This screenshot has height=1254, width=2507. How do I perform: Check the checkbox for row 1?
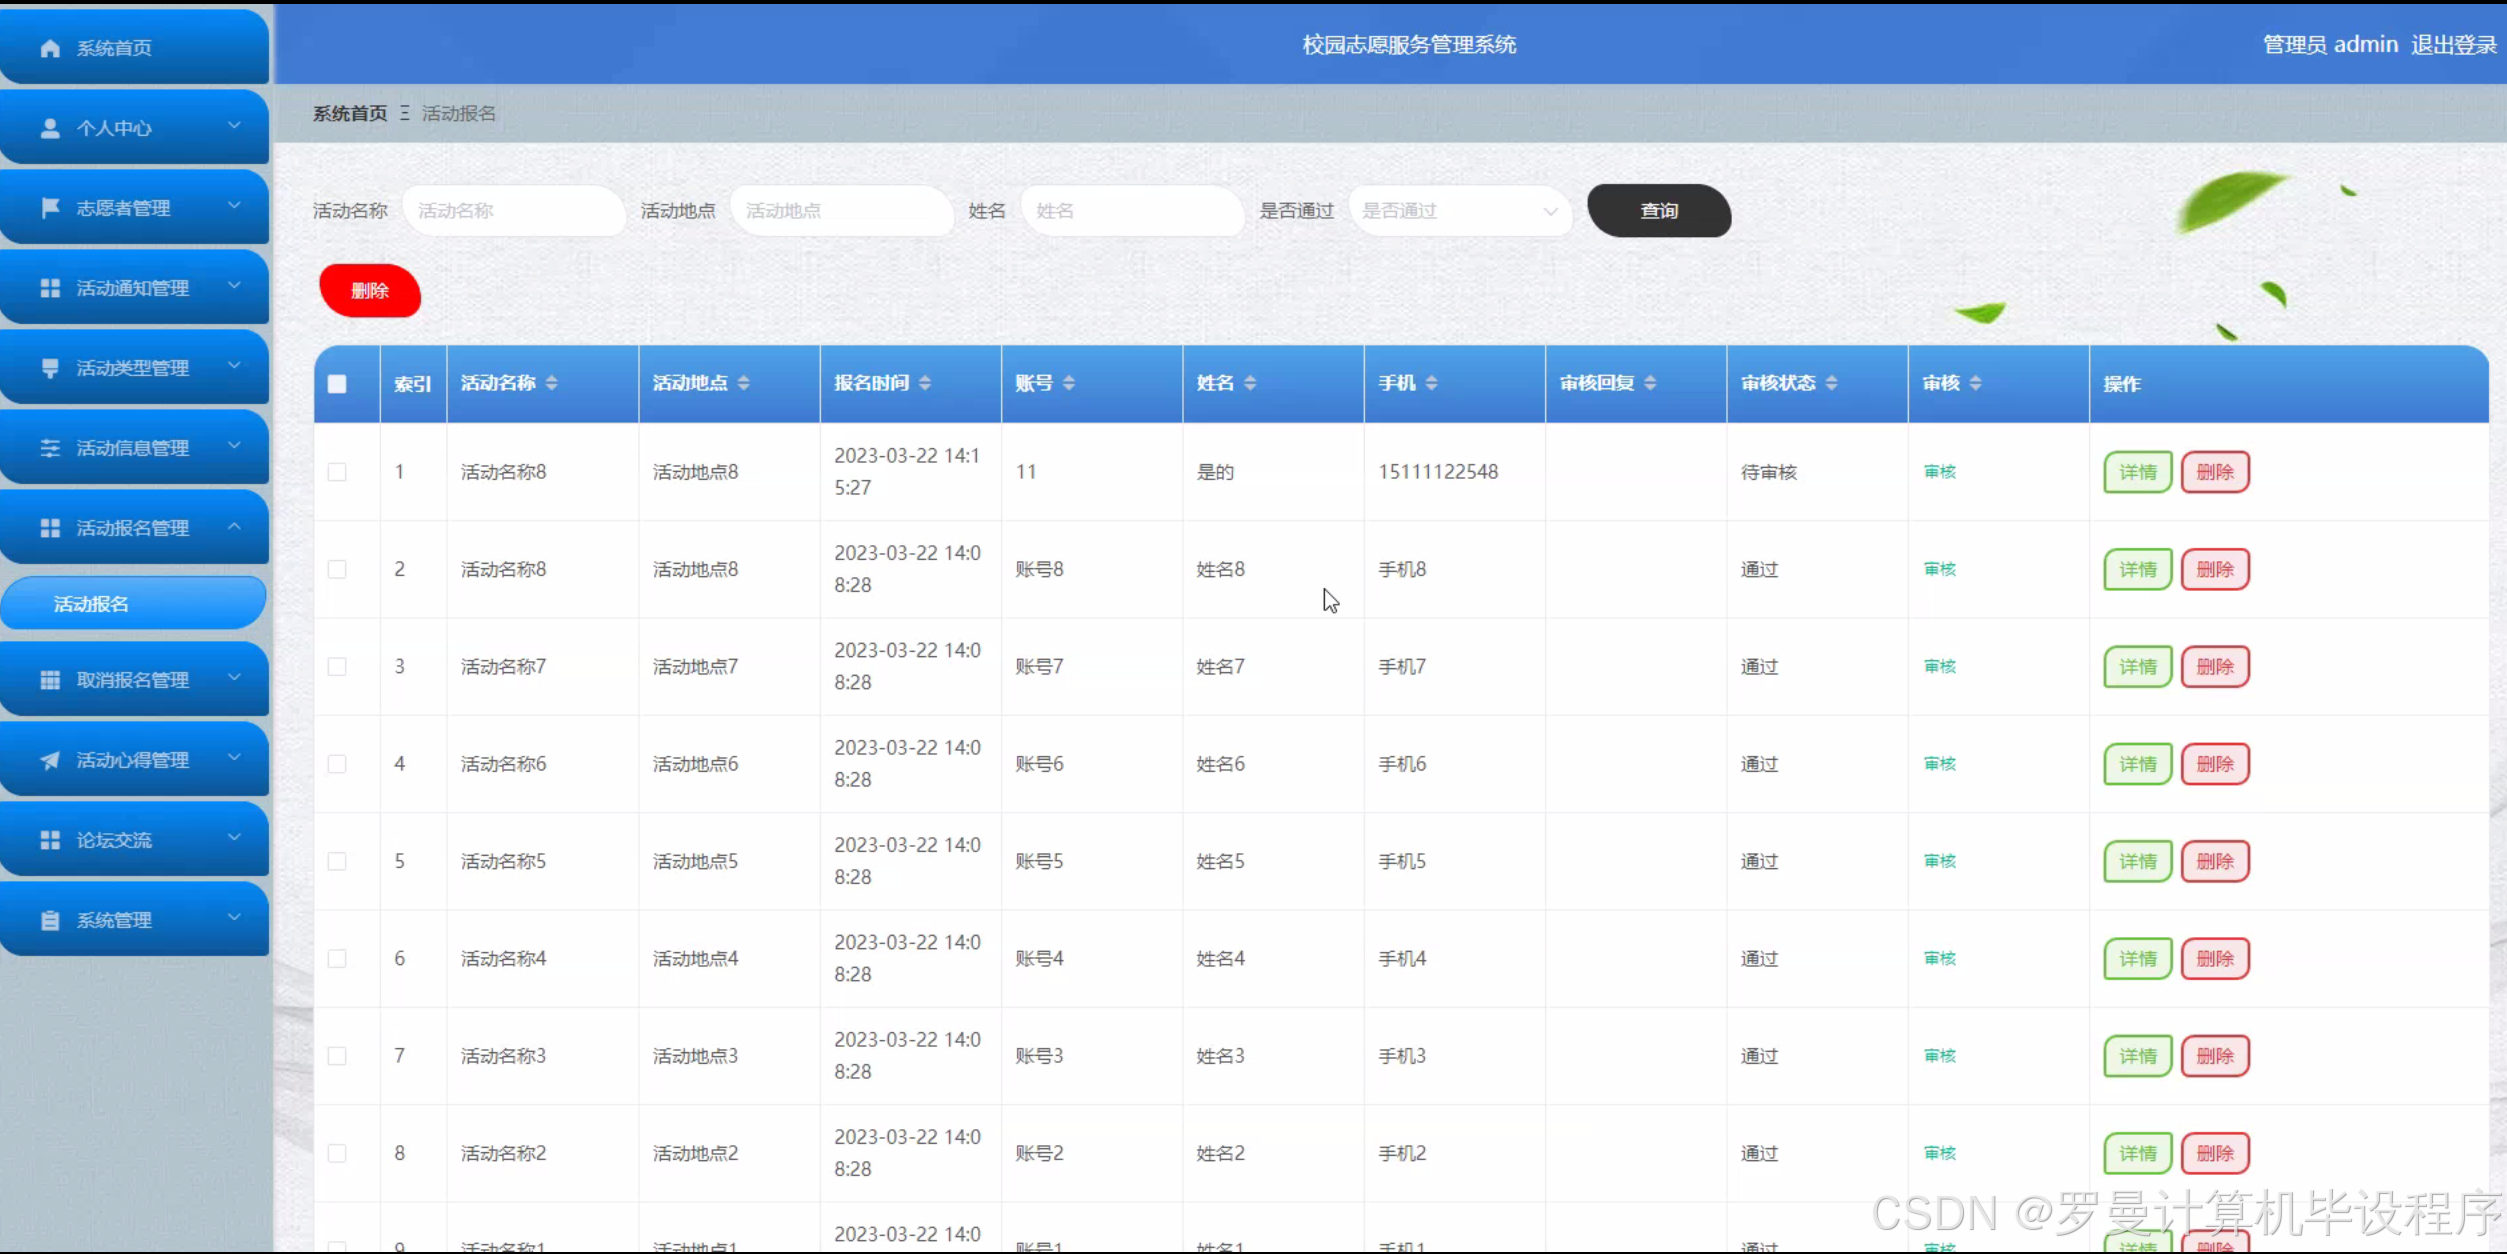point(337,472)
